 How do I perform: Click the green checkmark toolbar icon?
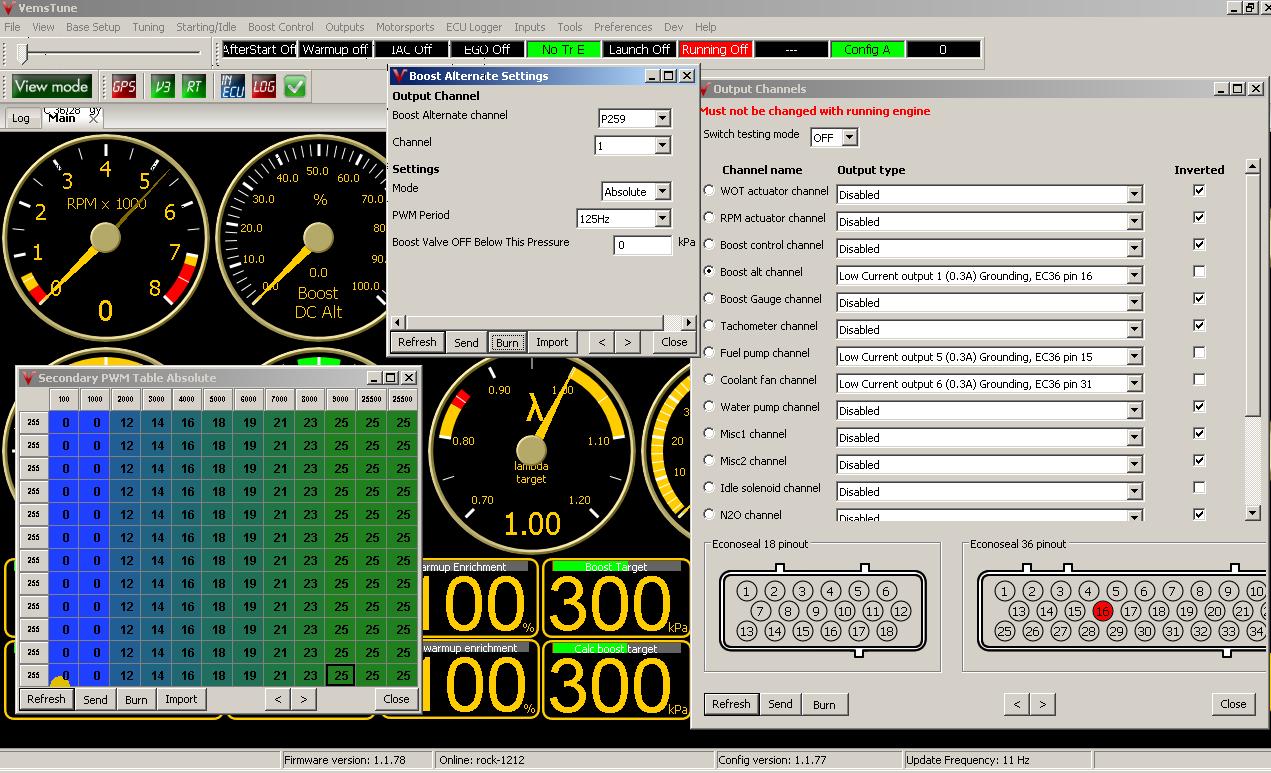(295, 87)
